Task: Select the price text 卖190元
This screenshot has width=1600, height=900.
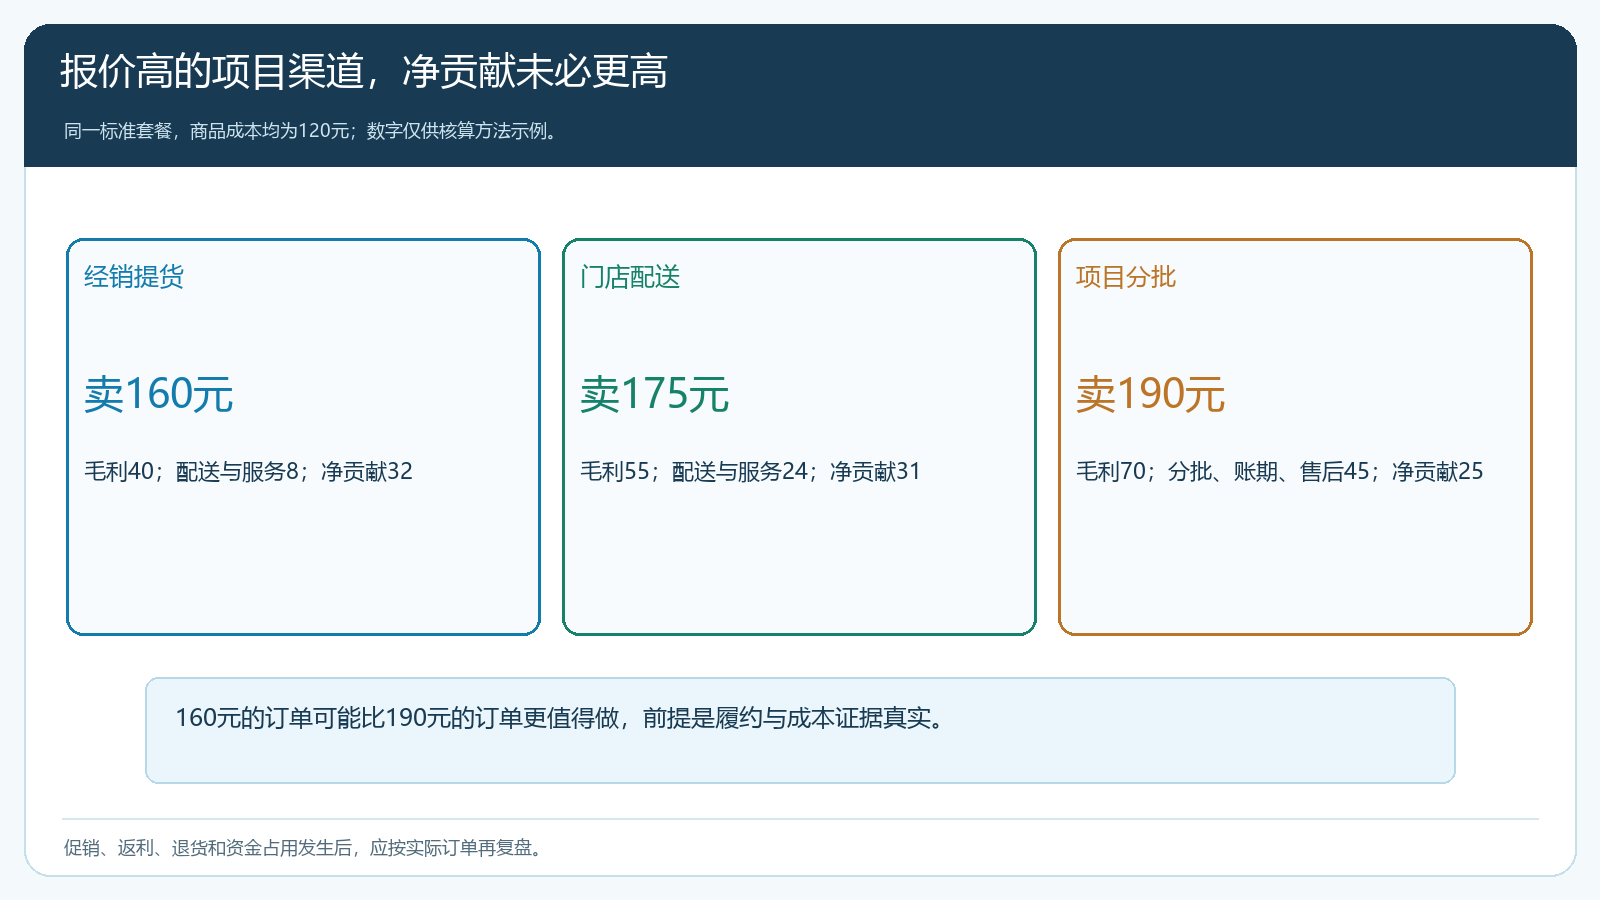Action: (x=1151, y=394)
